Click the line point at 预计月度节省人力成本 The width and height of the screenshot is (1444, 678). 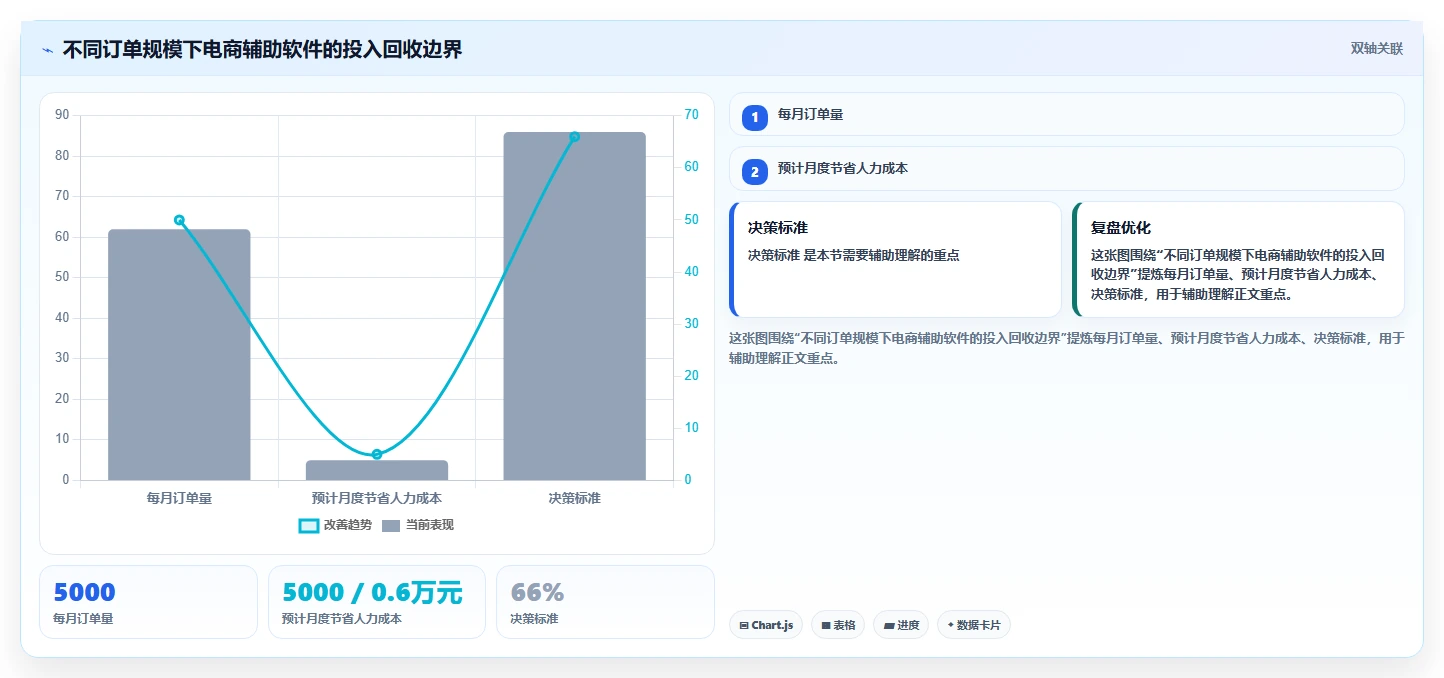click(377, 454)
